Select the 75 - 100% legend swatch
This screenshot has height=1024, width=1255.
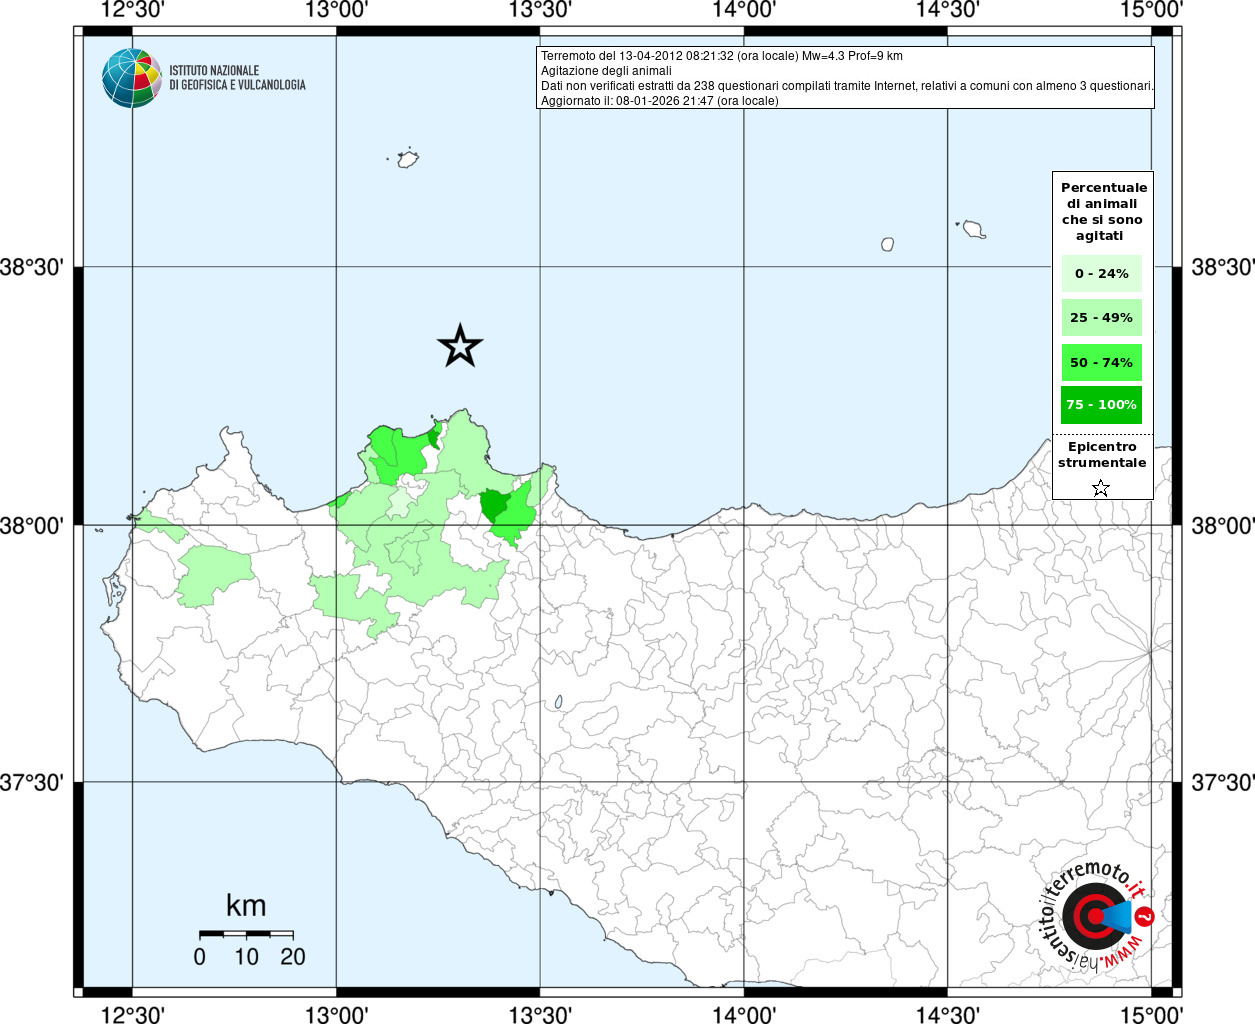click(1101, 405)
